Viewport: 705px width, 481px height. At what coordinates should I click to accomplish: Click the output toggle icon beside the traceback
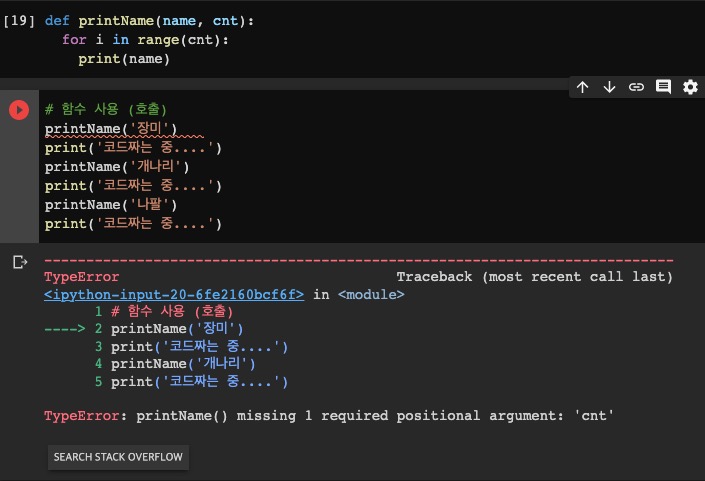pyautogui.click(x=20, y=262)
